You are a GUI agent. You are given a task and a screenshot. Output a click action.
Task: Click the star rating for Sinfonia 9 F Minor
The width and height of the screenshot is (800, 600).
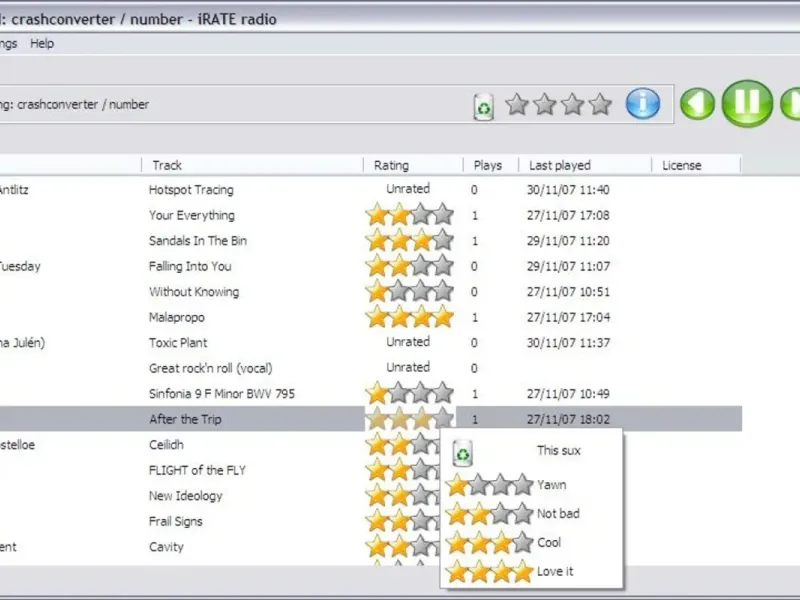pos(410,393)
